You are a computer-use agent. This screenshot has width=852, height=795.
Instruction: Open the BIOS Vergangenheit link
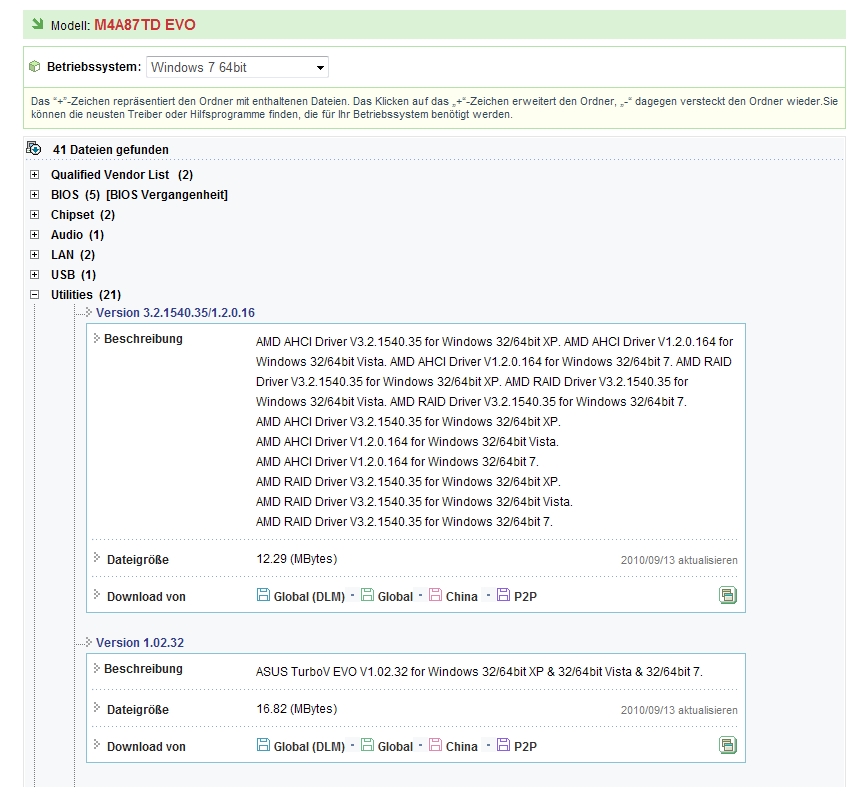167,195
